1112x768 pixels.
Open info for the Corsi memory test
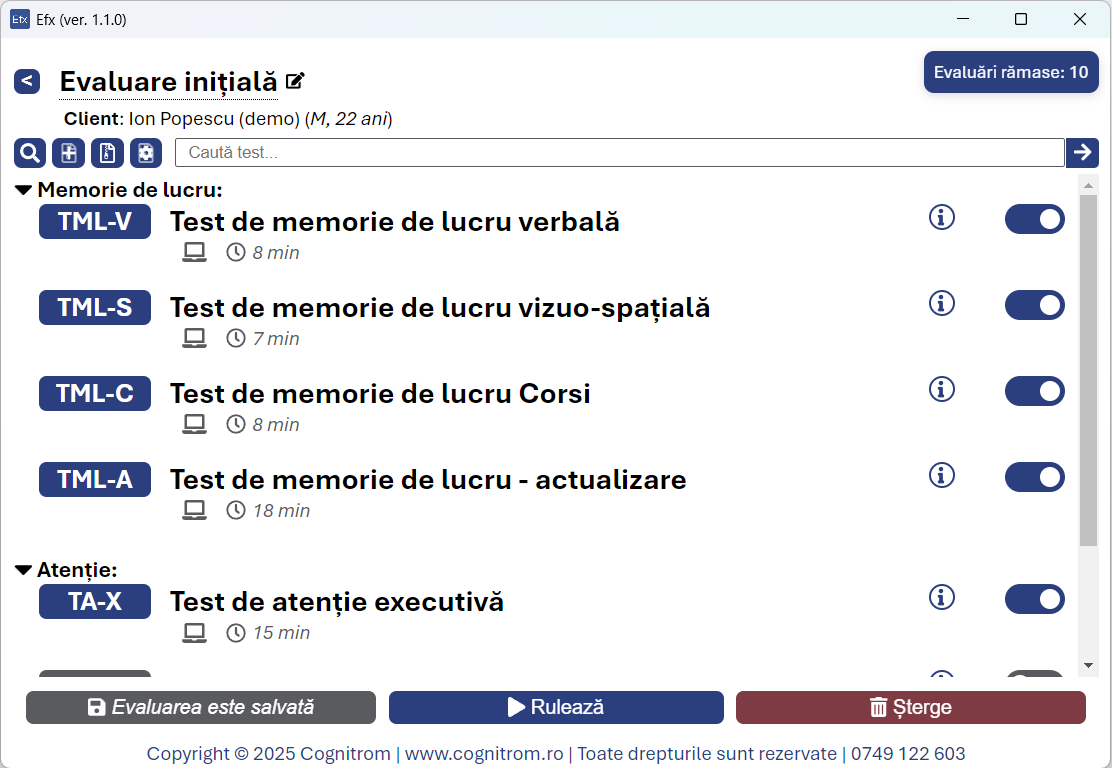[942, 389]
